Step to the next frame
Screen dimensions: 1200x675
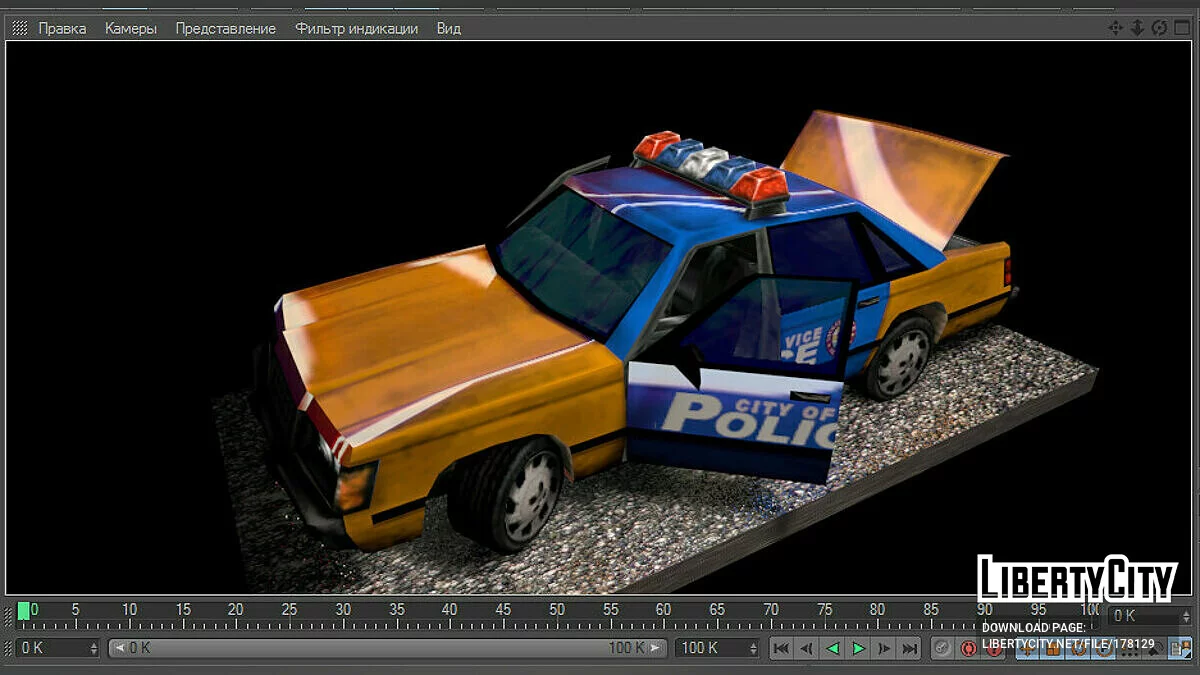(x=884, y=648)
